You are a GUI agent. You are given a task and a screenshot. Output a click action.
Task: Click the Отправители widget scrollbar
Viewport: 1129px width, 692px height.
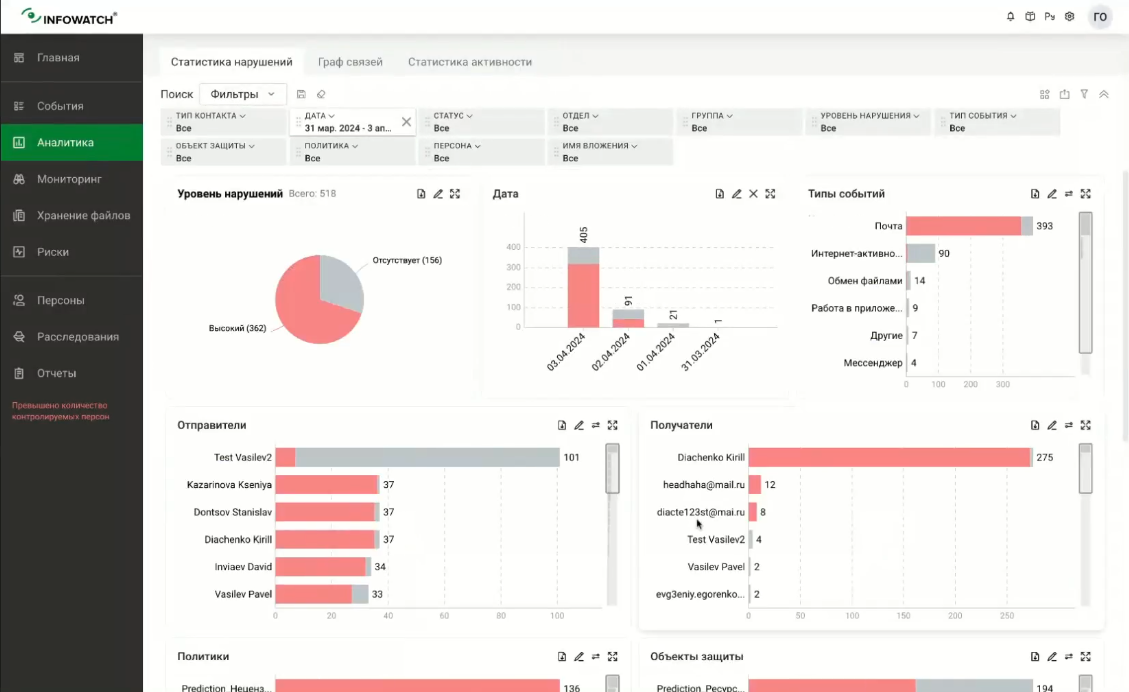point(612,469)
